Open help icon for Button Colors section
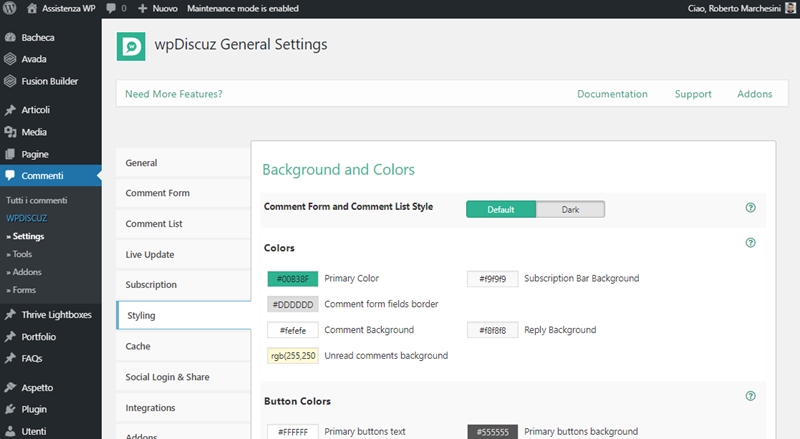The height and width of the screenshot is (439, 800). 751,396
